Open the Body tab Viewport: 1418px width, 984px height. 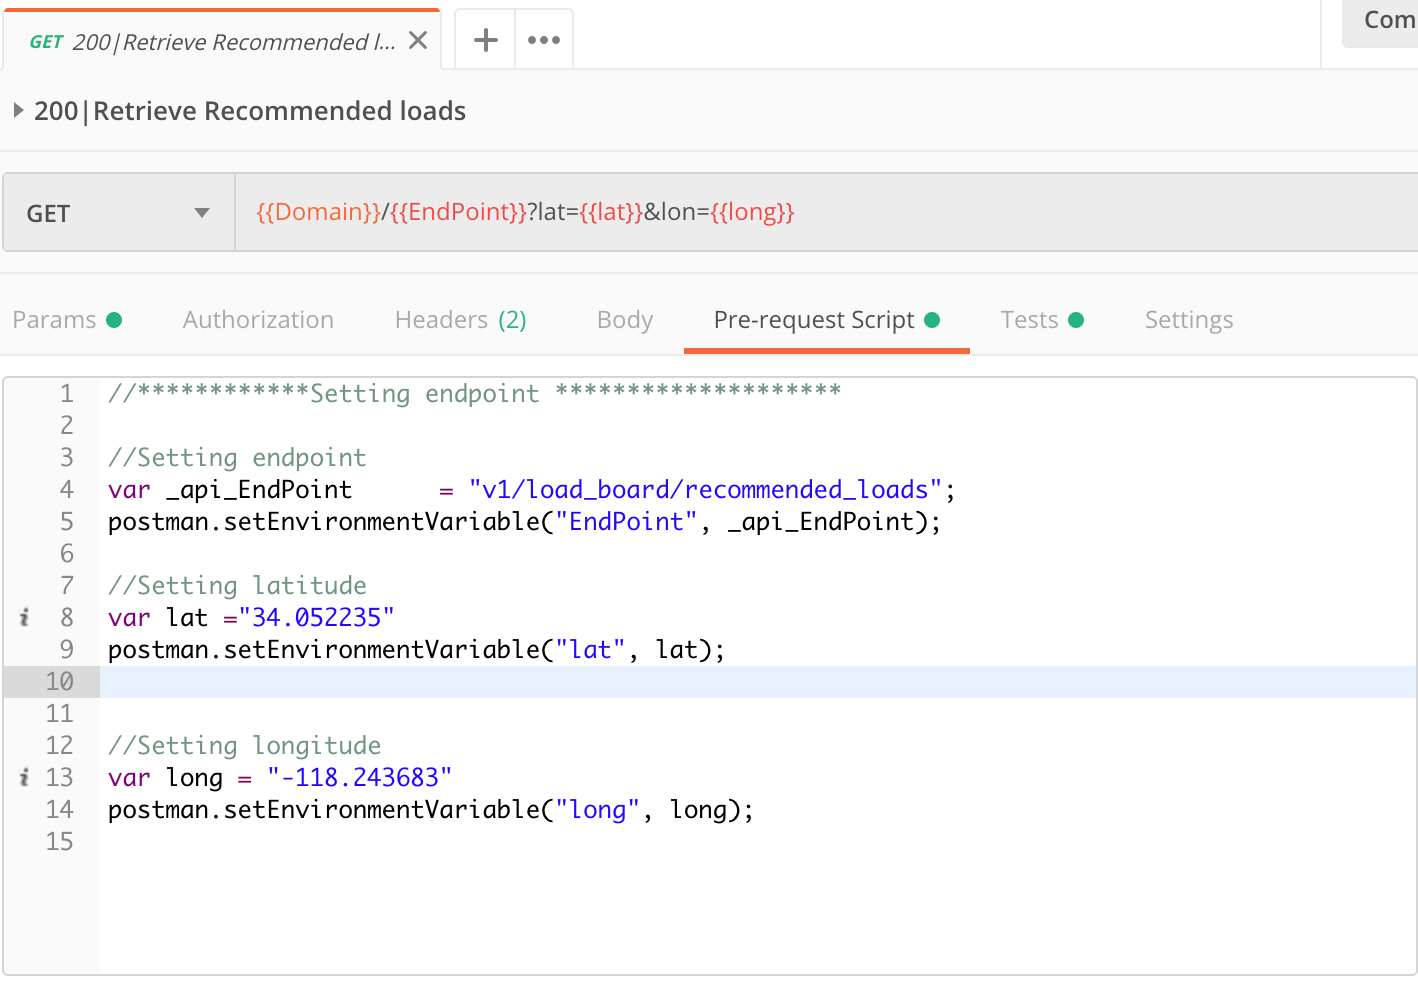(625, 320)
